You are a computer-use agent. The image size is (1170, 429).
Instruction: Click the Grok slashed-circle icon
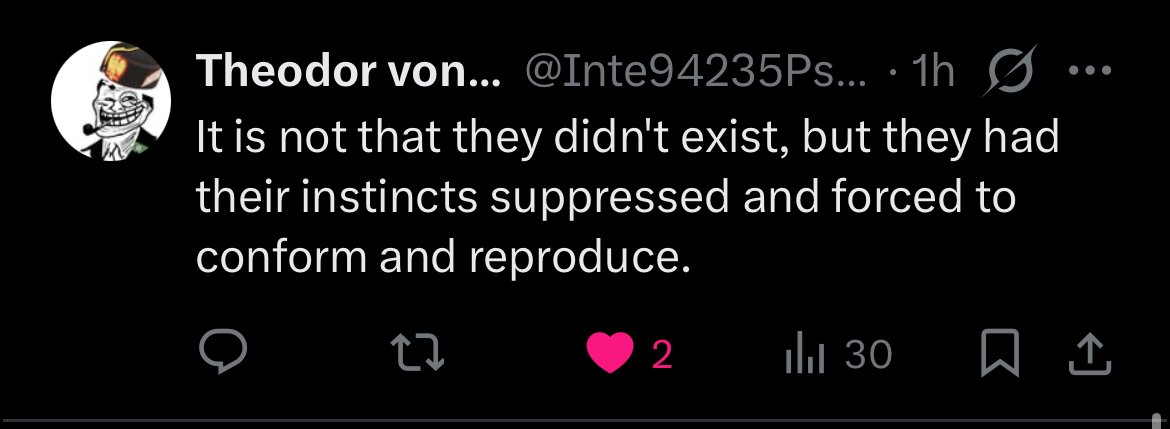tap(1012, 72)
